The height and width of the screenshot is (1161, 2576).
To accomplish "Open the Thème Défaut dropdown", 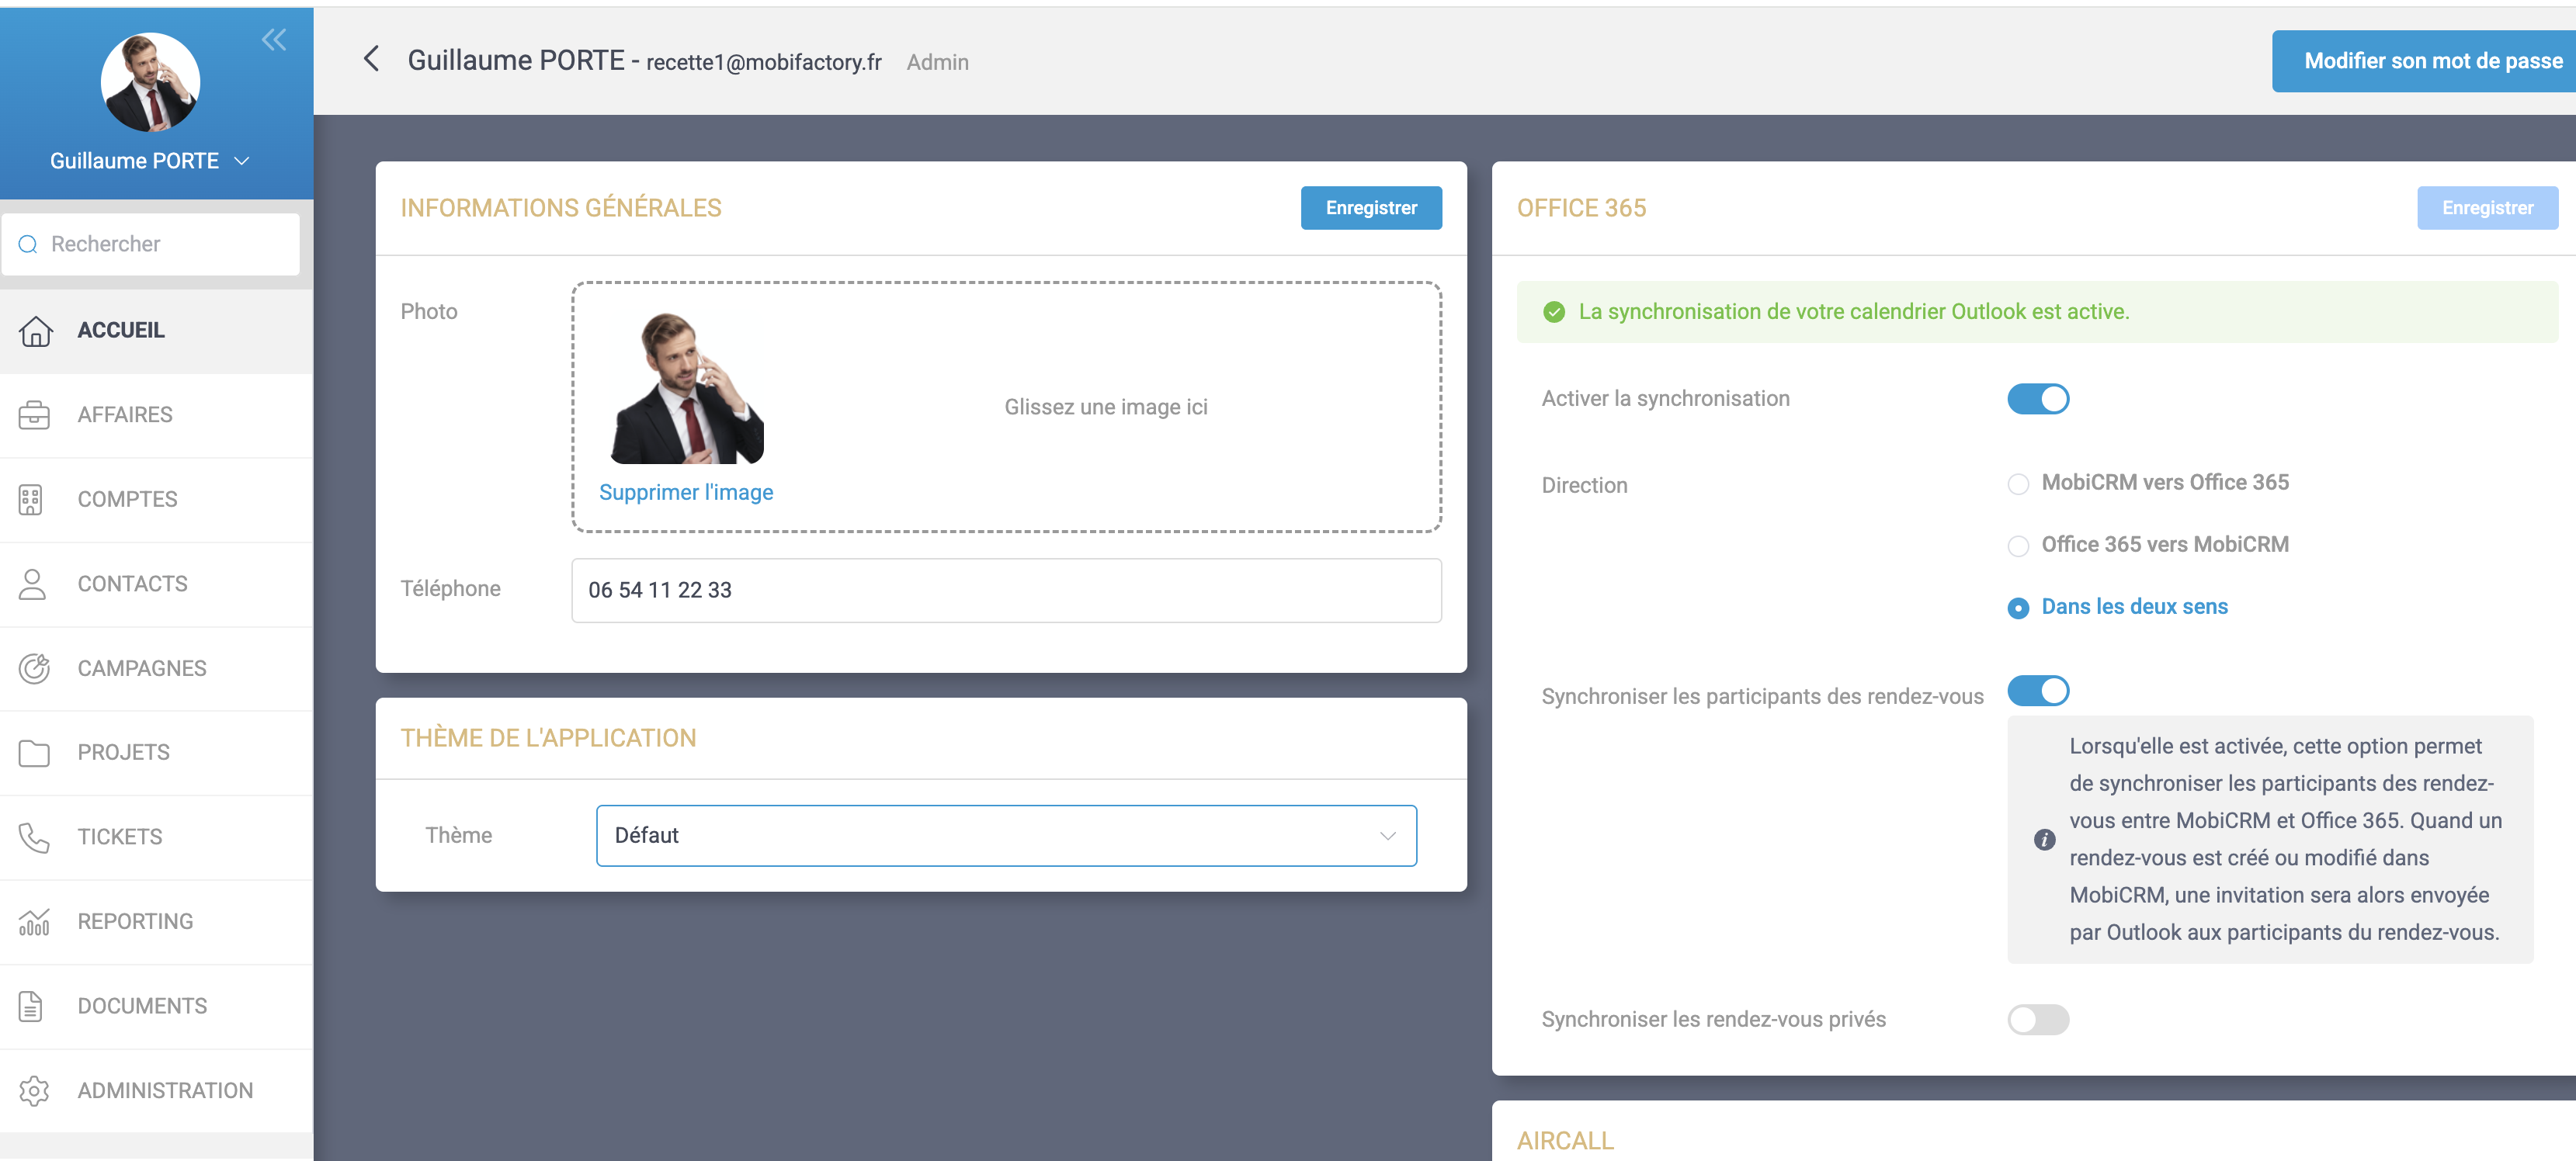I will [1005, 835].
